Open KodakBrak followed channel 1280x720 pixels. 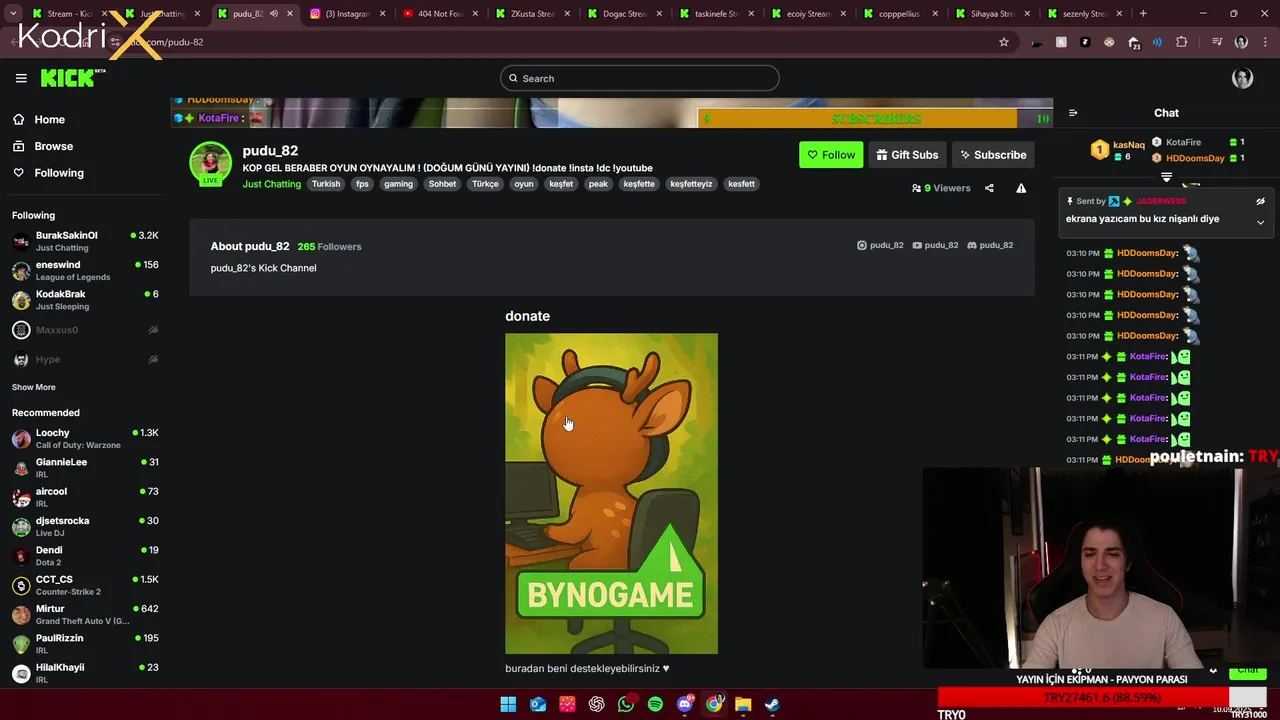point(85,300)
